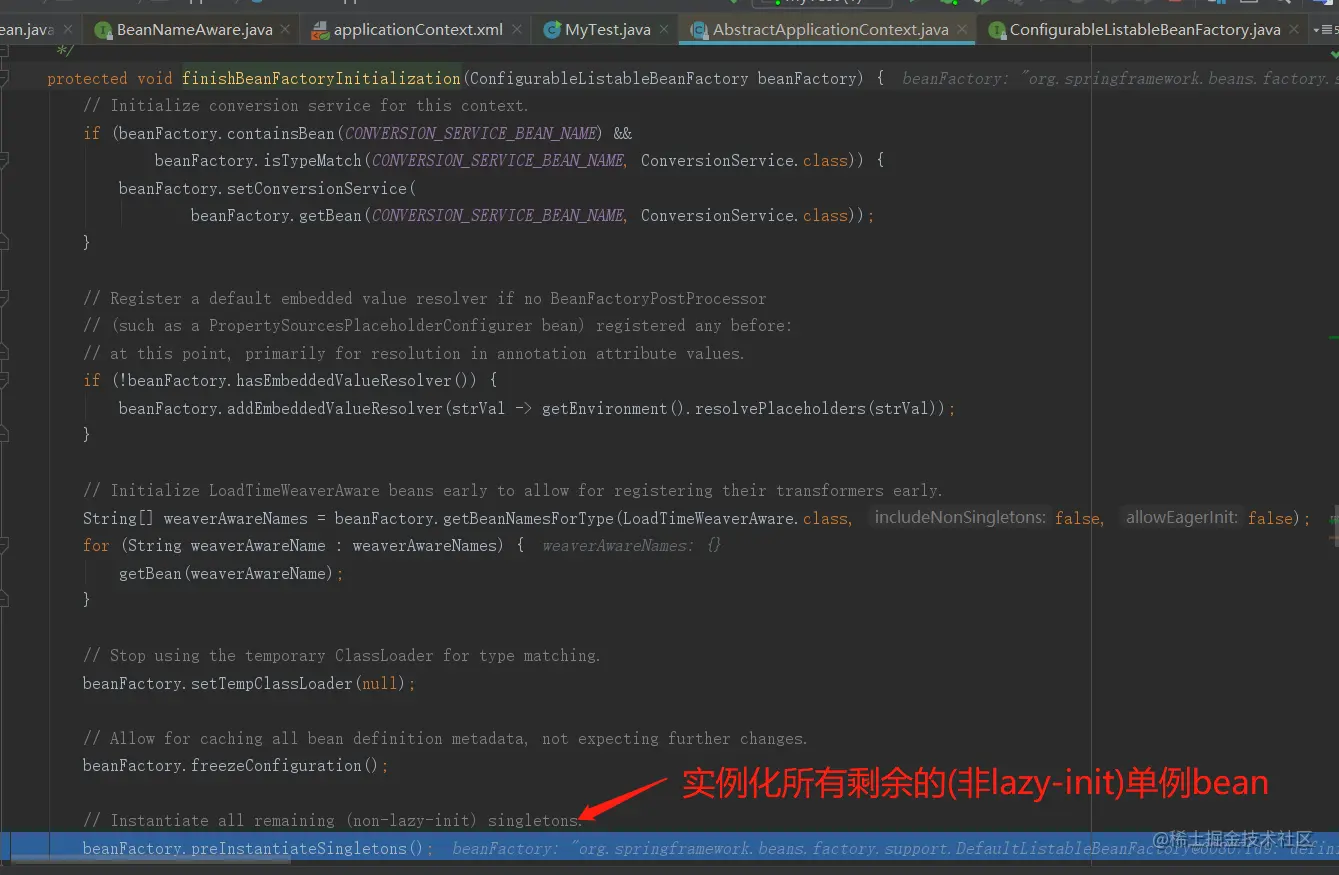Click the comment "Stop using the temporary ClassLoader"
Screen dimensions: 1339x875
[342, 656]
